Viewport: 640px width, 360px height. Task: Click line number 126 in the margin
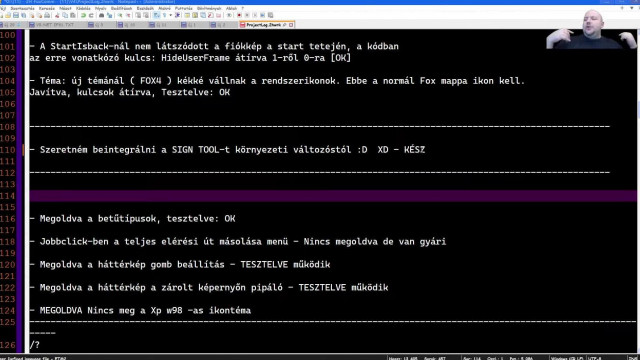click(8, 345)
